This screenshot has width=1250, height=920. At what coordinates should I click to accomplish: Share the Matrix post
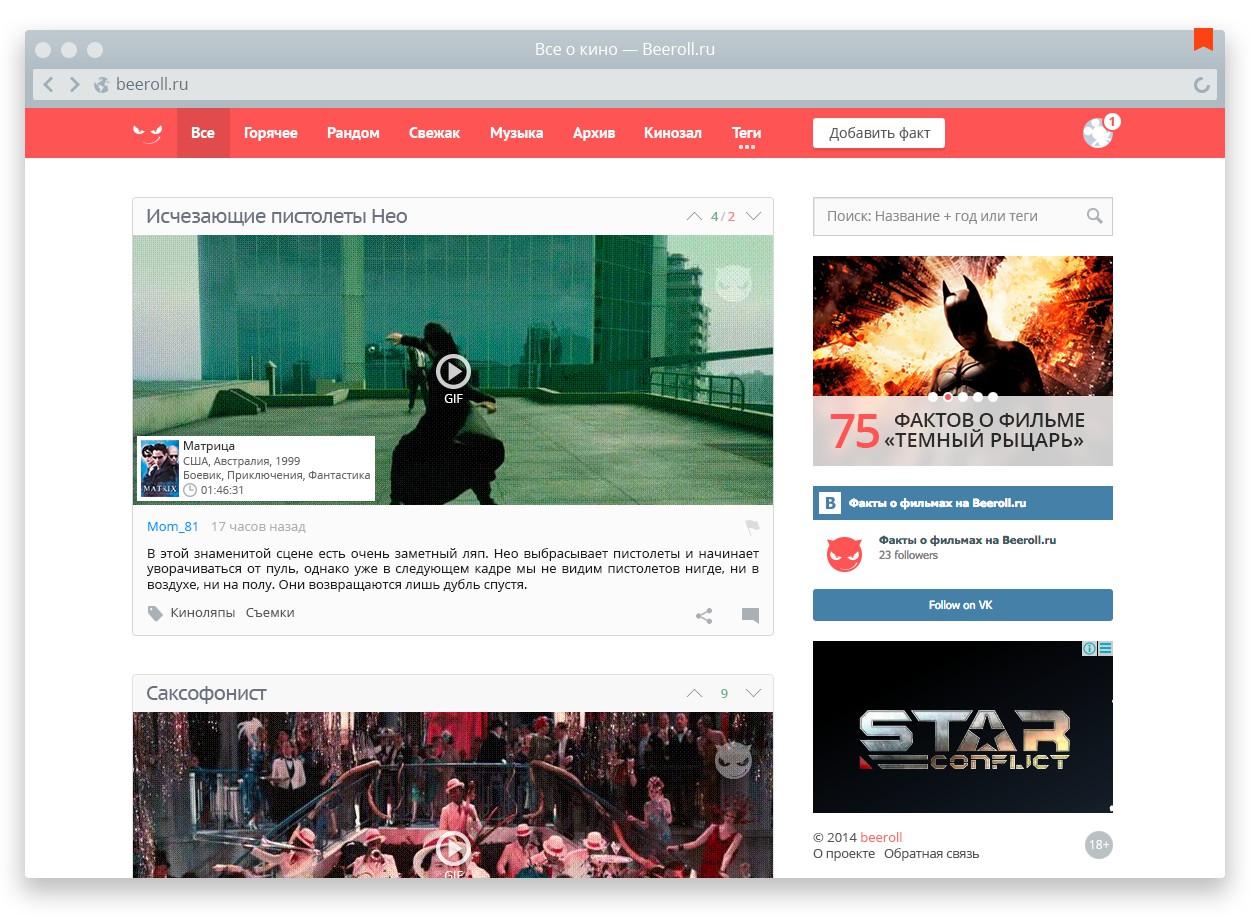(704, 615)
